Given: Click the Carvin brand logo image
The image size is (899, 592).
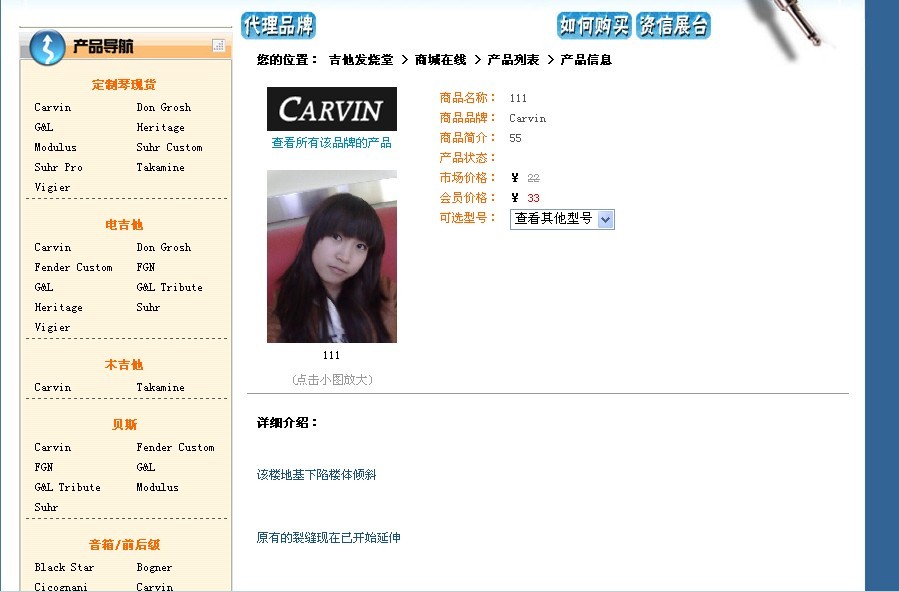Looking at the screenshot, I should pos(331,109).
